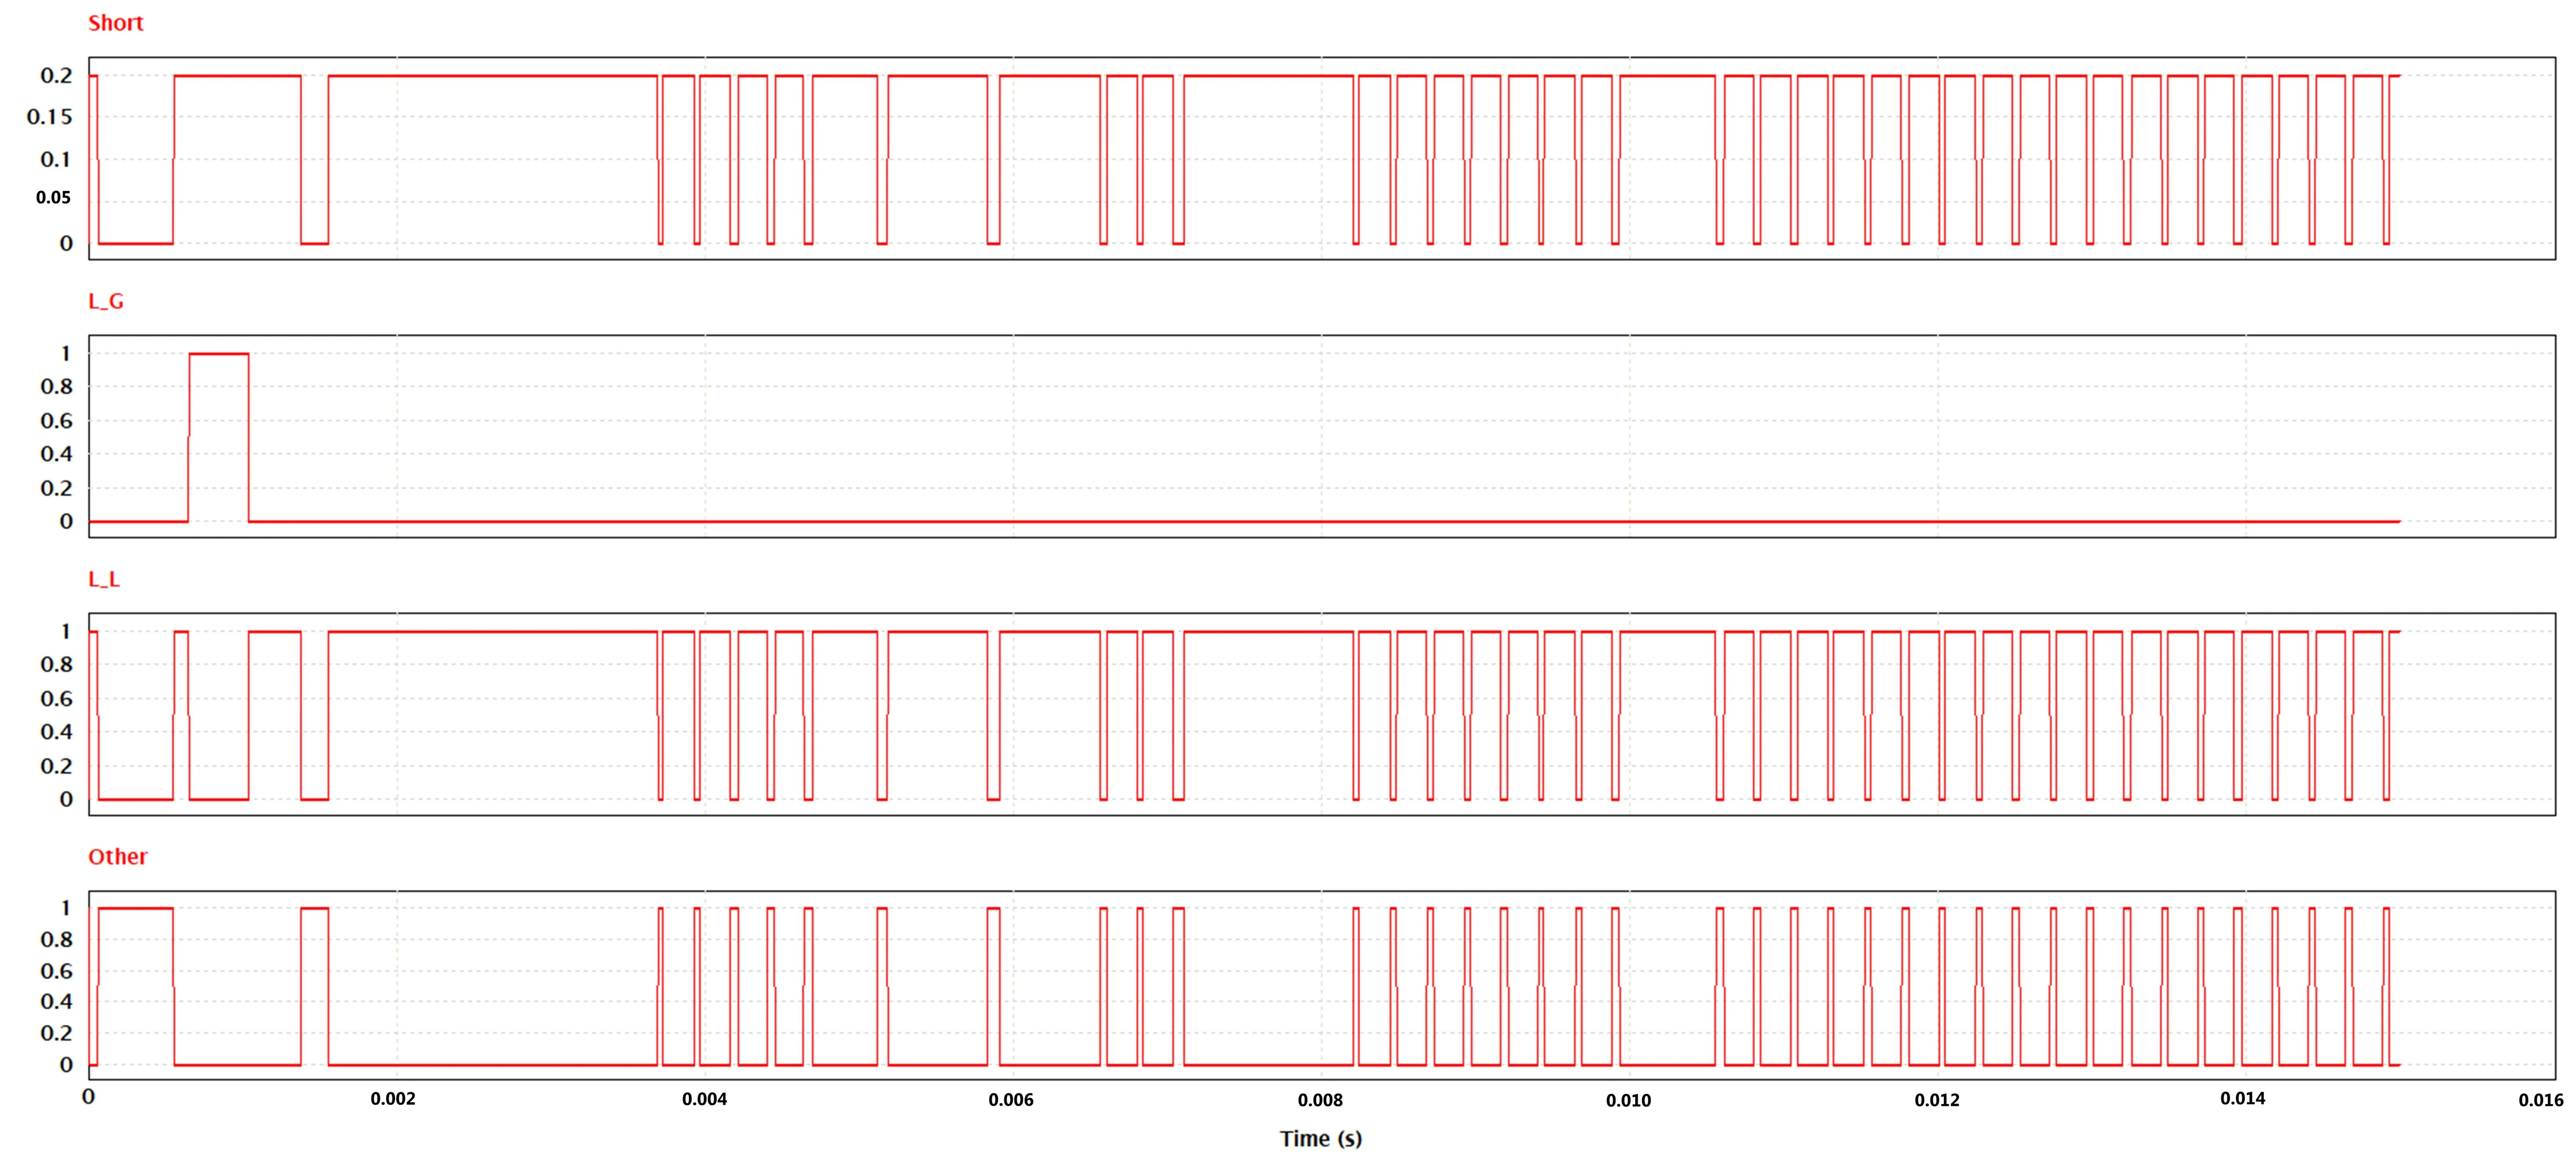Image resolution: width=2576 pixels, height=1166 pixels.
Task: Click the top of the single L_G pulse
Action: (219, 354)
